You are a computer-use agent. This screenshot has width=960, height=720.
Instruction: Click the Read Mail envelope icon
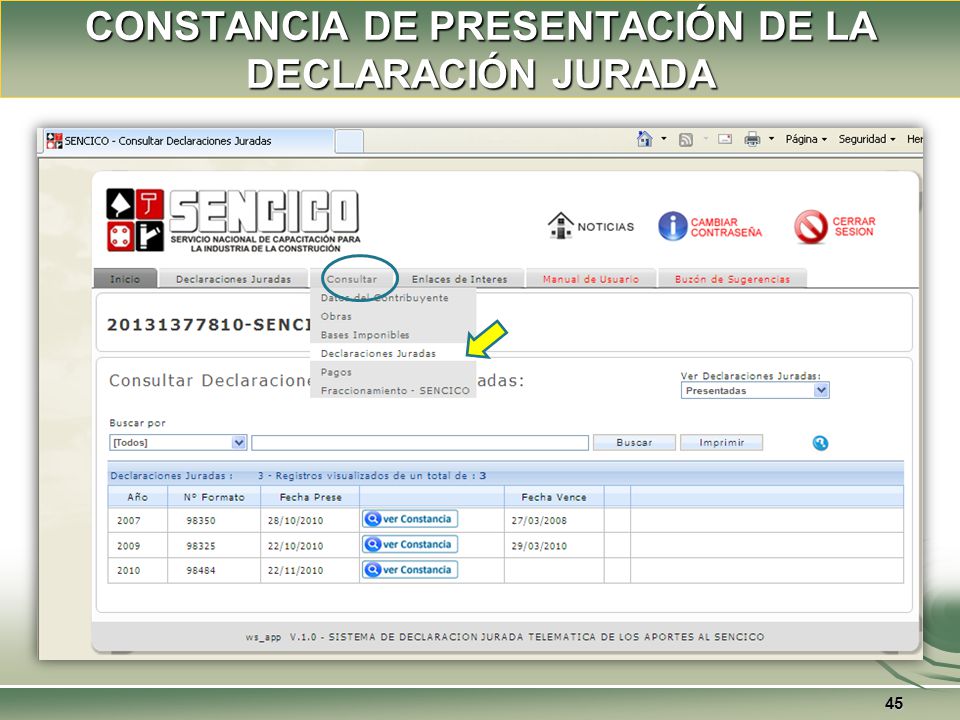click(x=725, y=139)
